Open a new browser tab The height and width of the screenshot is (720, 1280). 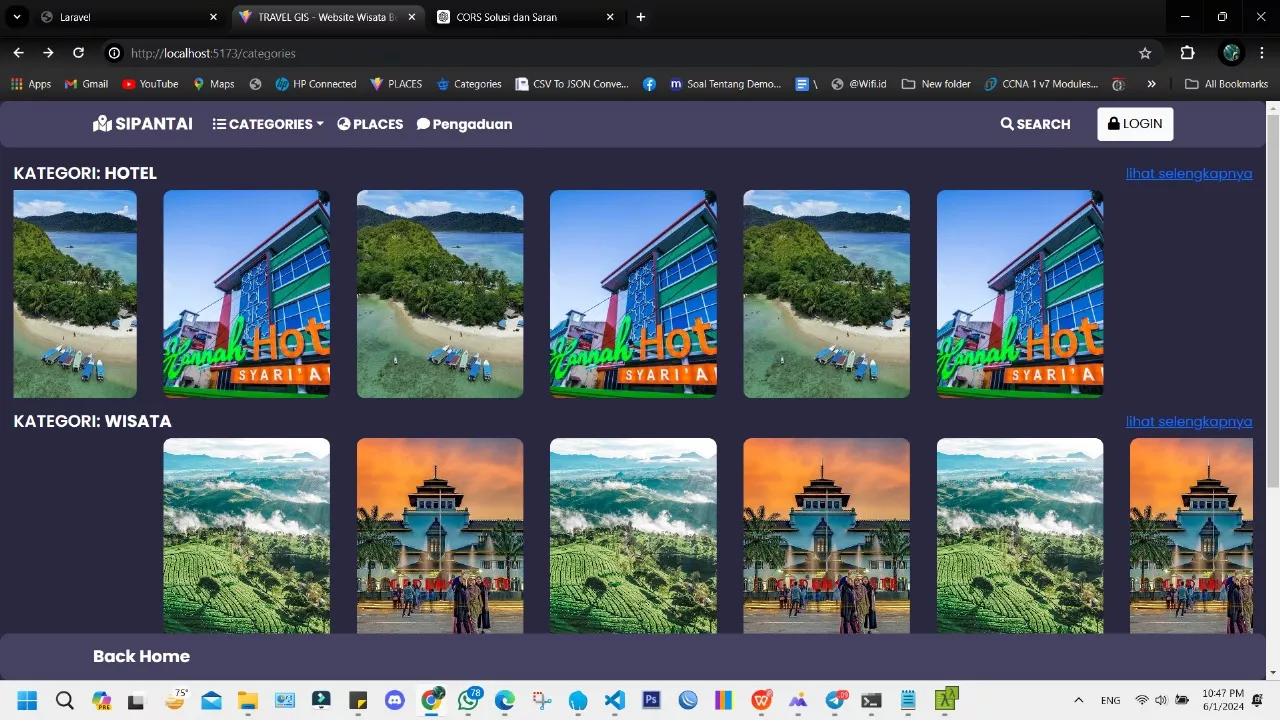click(641, 17)
